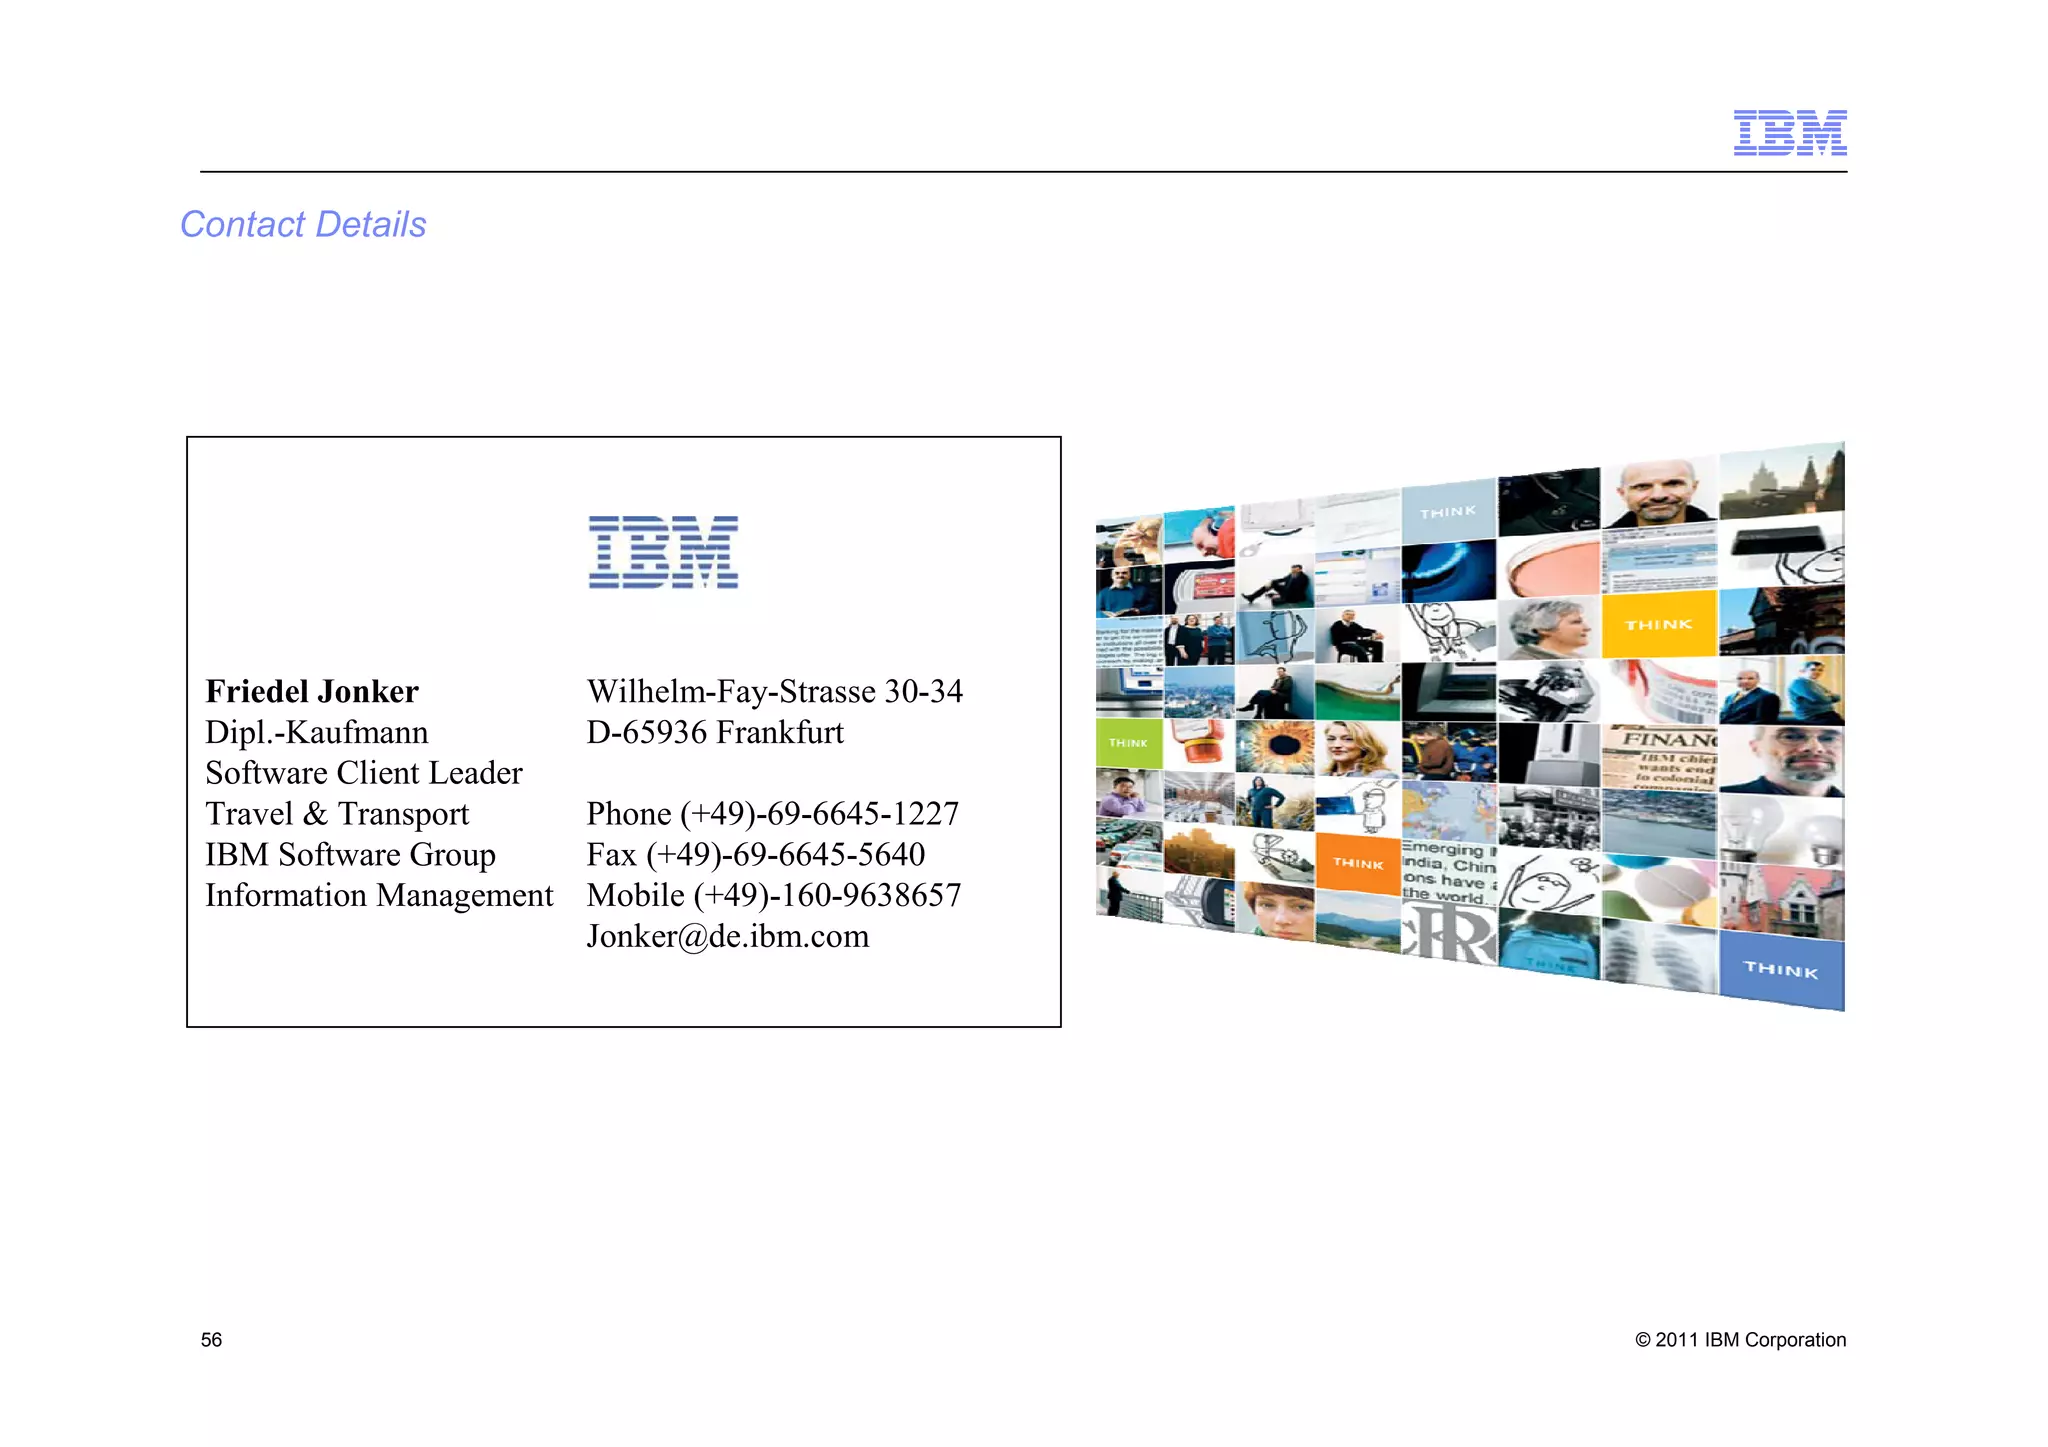The image size is (2048, 1447).
Task: Click the 'Dipl.-Kaufmann' line
Action: point(317,732)
